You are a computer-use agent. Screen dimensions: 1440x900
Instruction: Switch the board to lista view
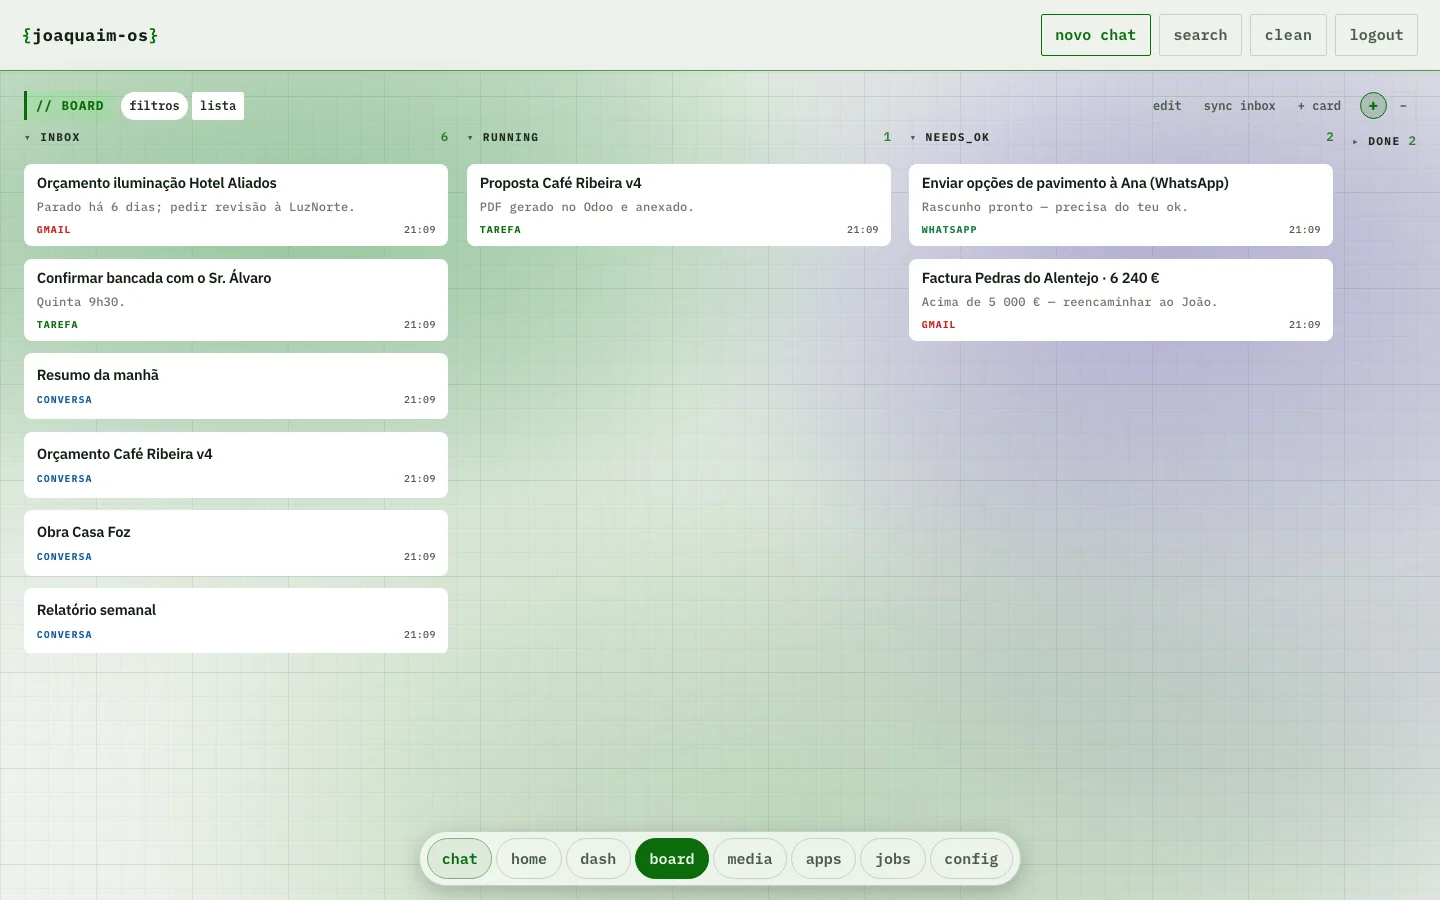[x=218, y=106]
